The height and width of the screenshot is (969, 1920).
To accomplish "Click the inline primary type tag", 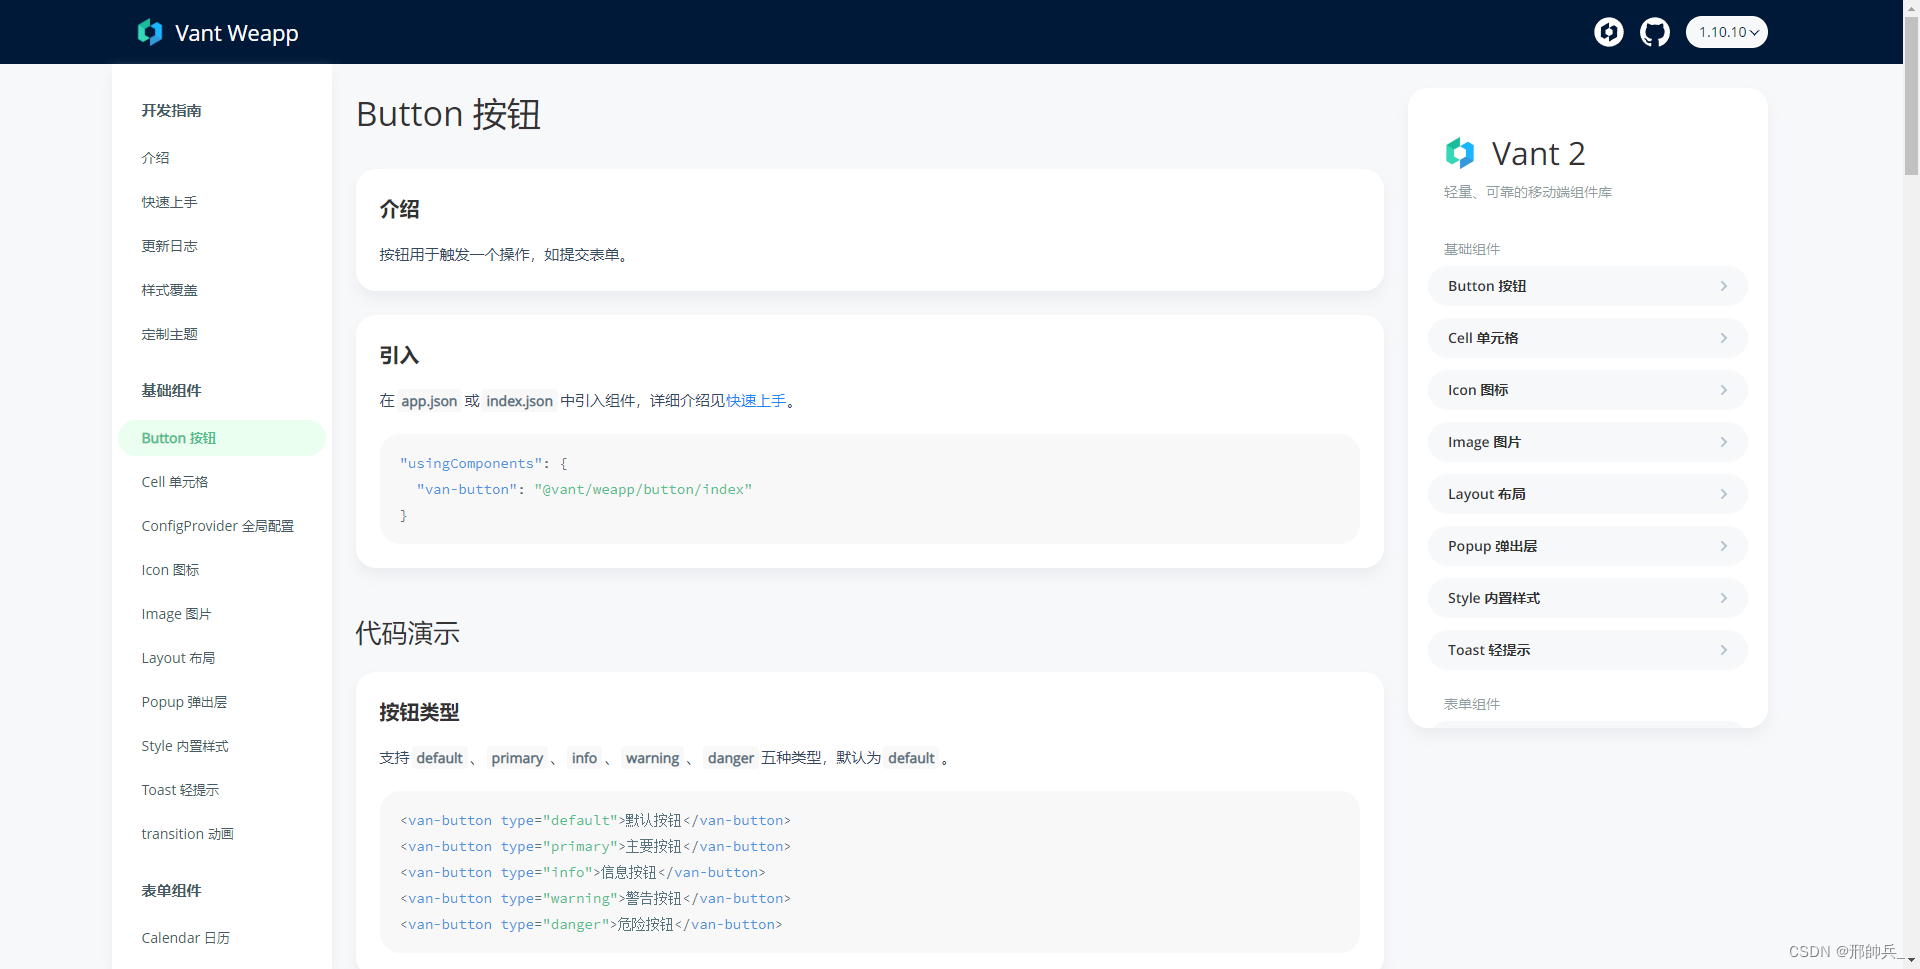I will (517, 758).
